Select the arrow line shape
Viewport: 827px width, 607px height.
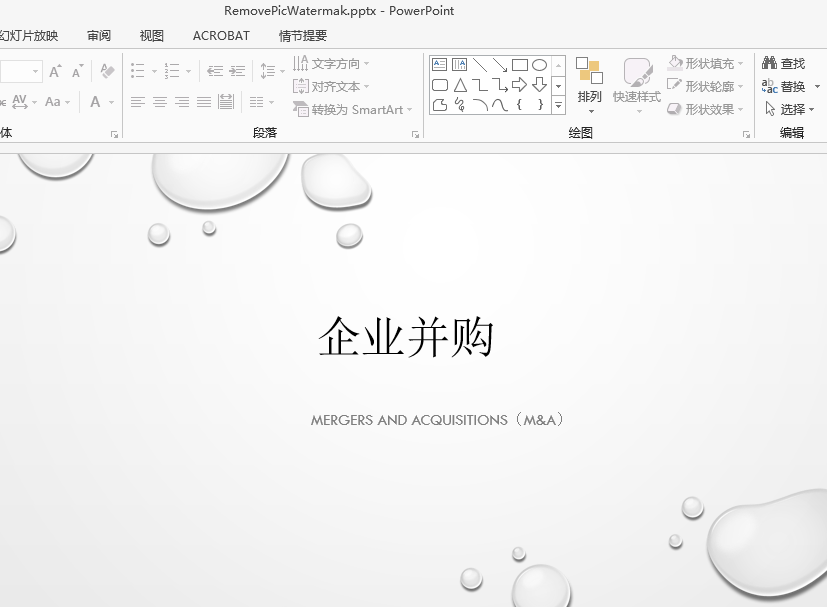click(499, 65)
